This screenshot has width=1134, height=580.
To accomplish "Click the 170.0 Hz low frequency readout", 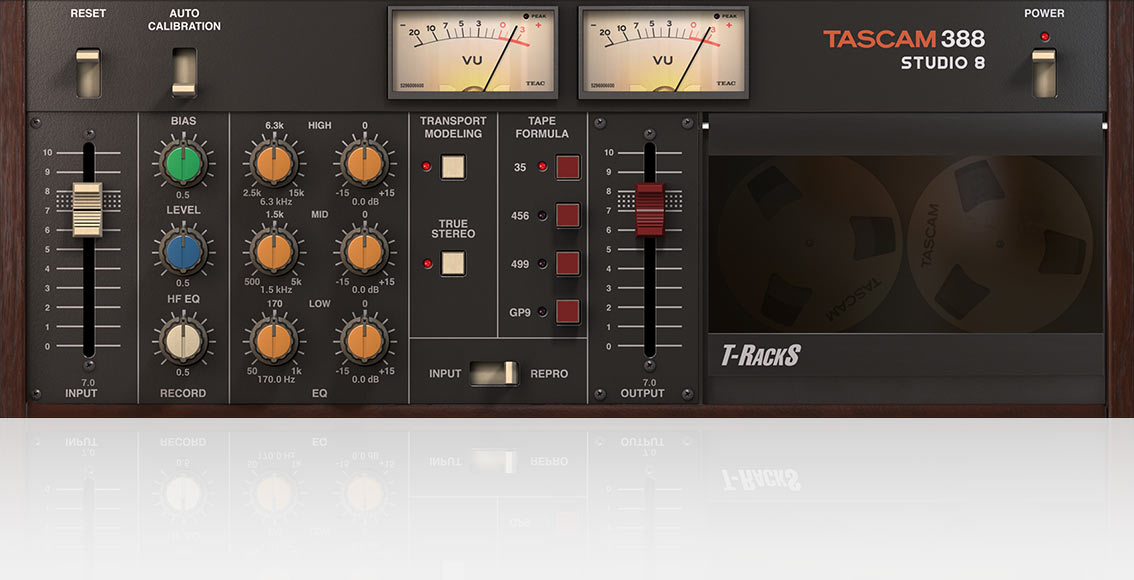I will (275, 379).
